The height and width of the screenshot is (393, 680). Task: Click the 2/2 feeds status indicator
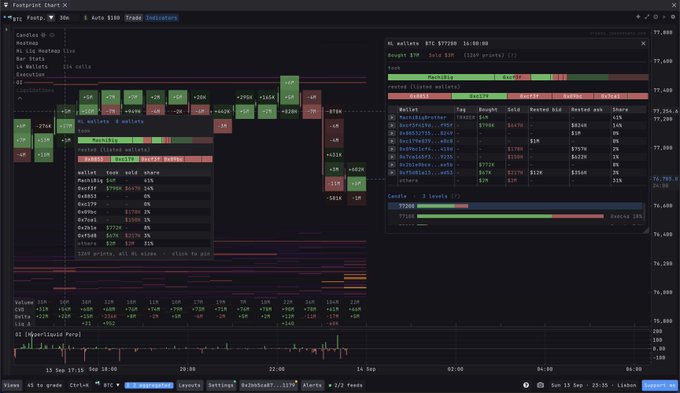coord(346,385)
